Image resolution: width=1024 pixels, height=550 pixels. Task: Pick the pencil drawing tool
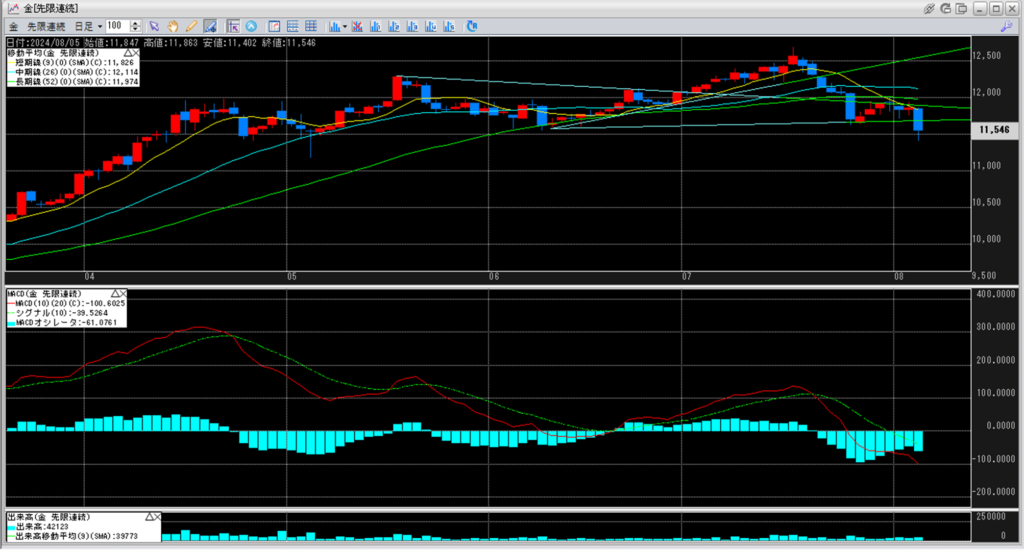coord(190,25)
